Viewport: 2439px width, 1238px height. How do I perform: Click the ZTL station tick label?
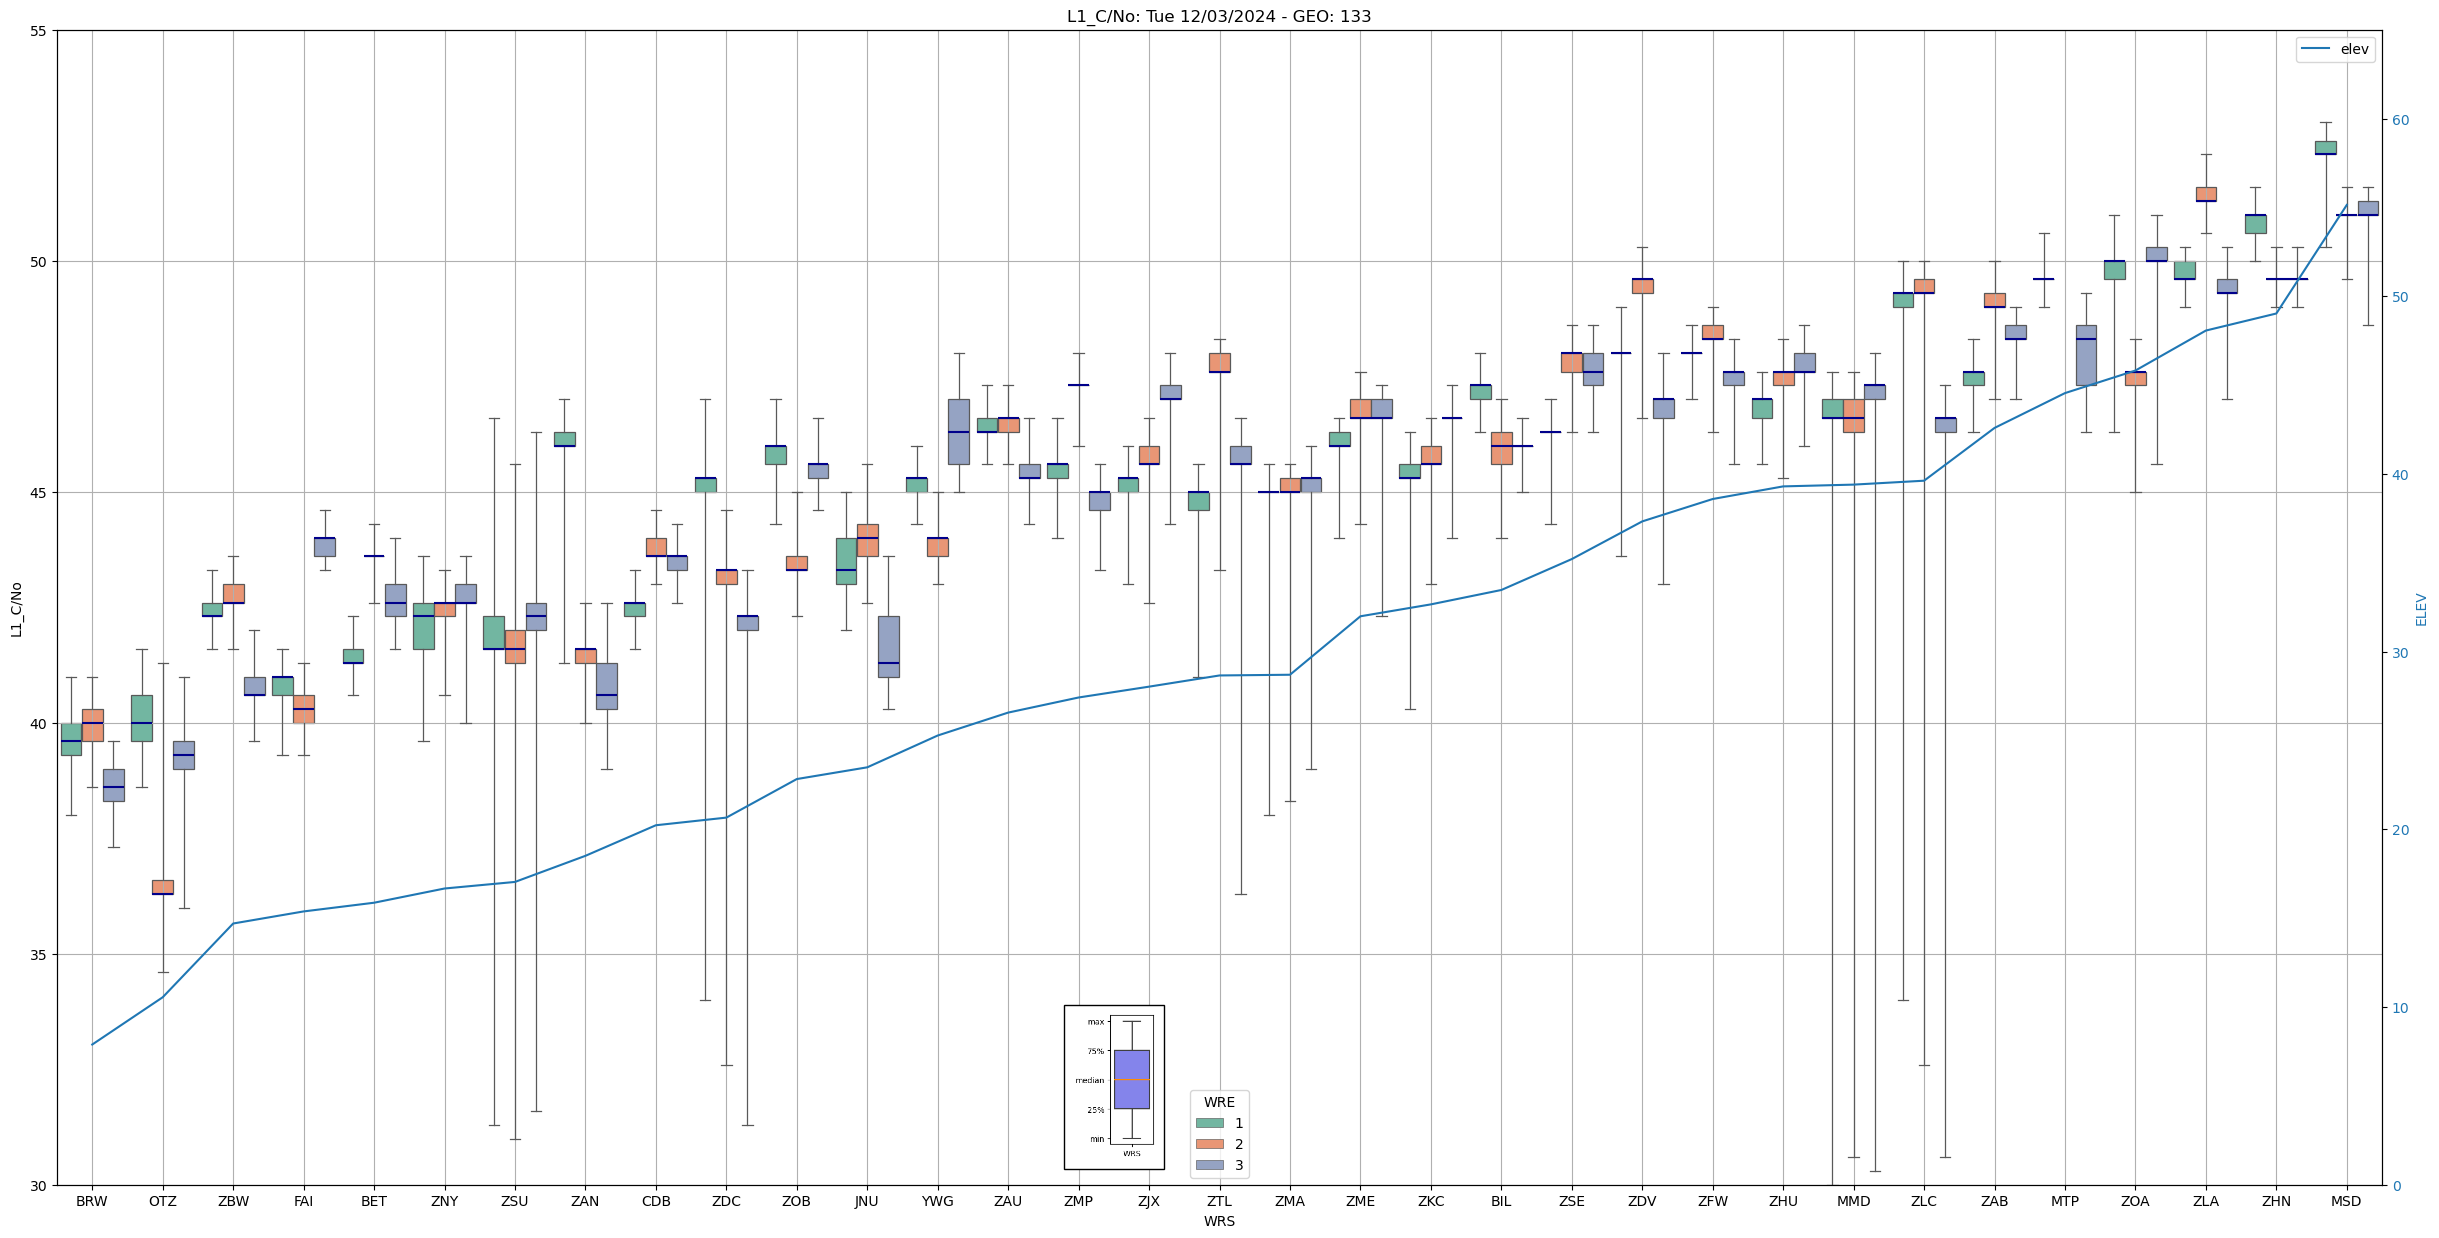pos(1219,1201)
